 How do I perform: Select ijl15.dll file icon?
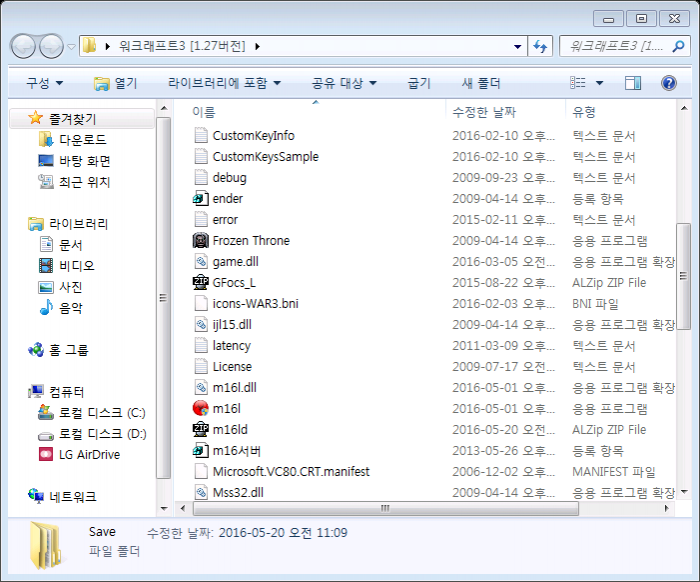point(201,324)
